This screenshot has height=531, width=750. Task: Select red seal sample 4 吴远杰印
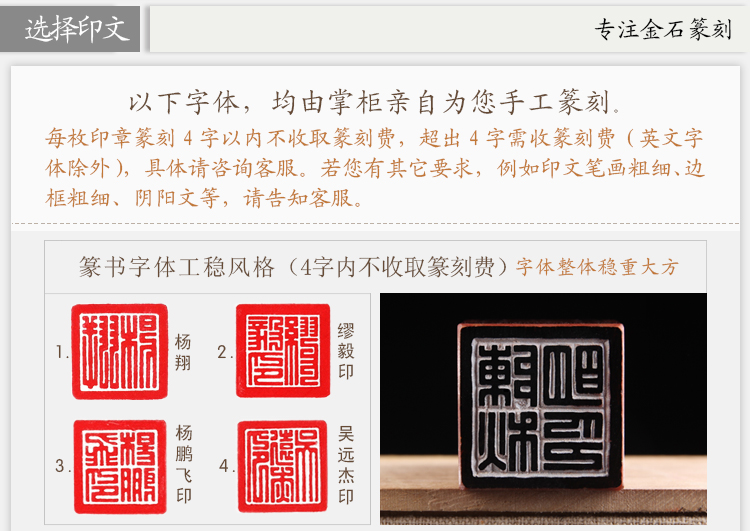point(283,466)
